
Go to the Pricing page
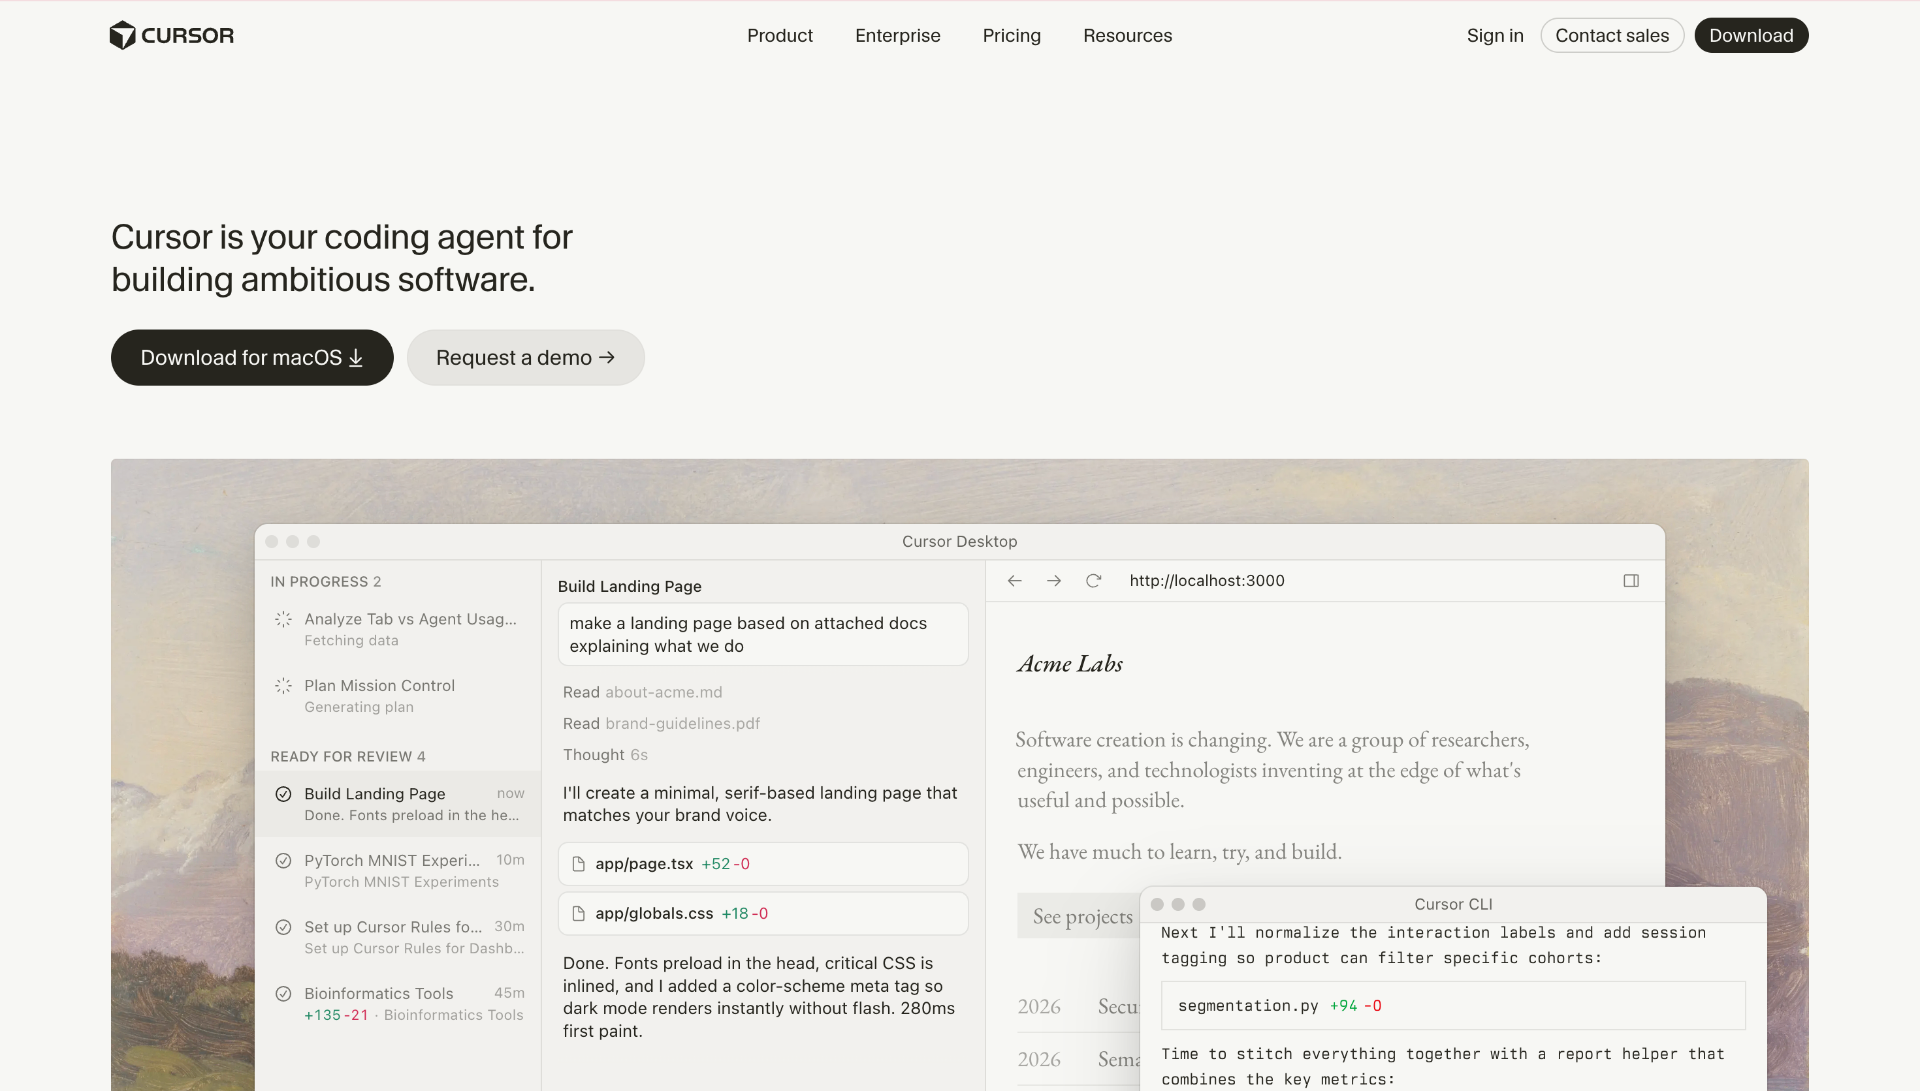1011,35
